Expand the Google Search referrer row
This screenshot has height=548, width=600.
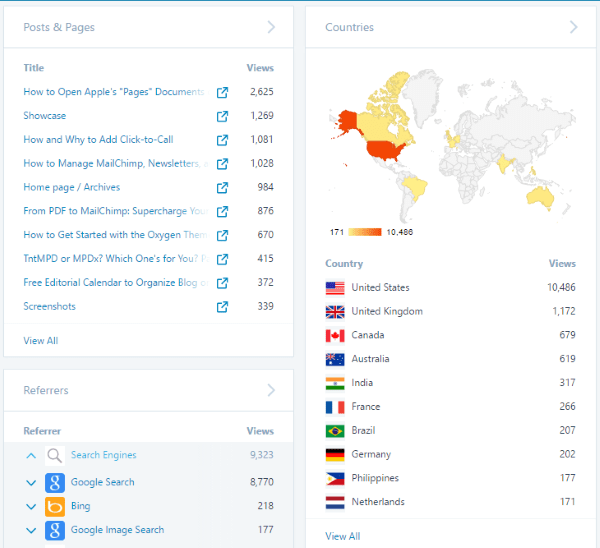pos(31,482)
